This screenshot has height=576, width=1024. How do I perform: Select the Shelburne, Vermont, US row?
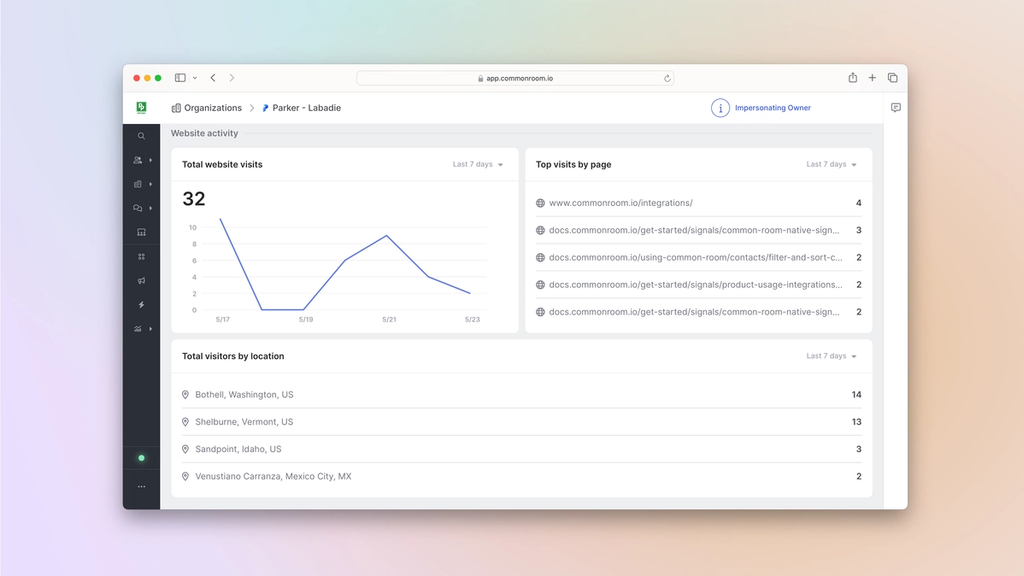[521, 422]
